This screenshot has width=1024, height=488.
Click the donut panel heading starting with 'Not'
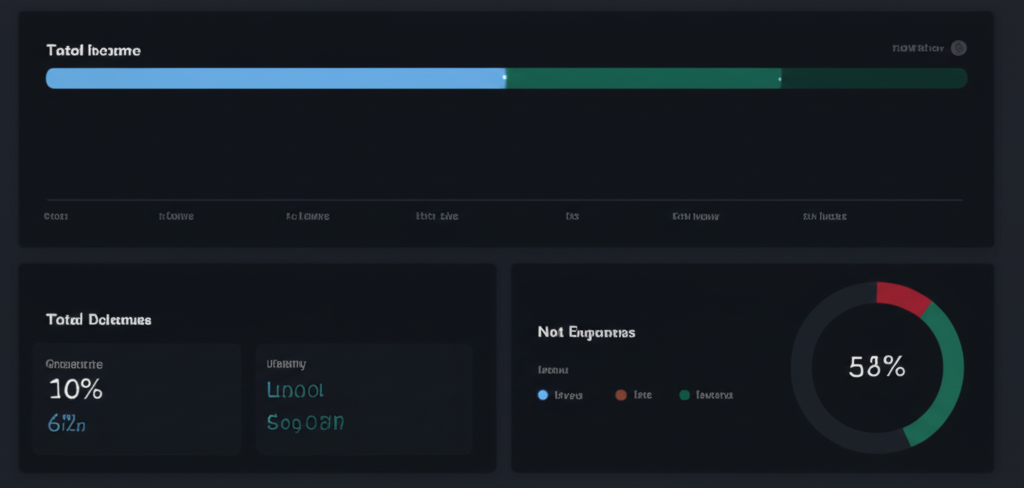(x=586, y=333)
